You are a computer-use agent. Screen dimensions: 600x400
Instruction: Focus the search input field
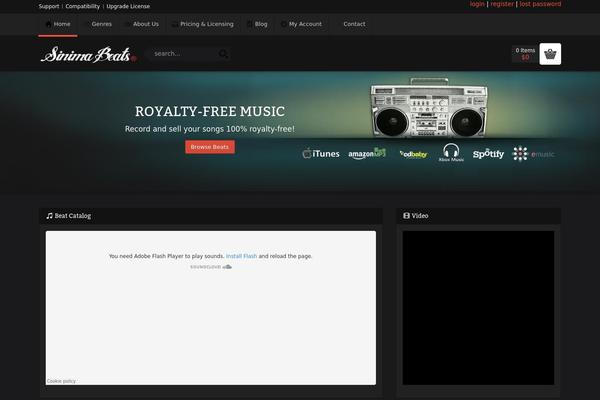(x=184, y=54)
